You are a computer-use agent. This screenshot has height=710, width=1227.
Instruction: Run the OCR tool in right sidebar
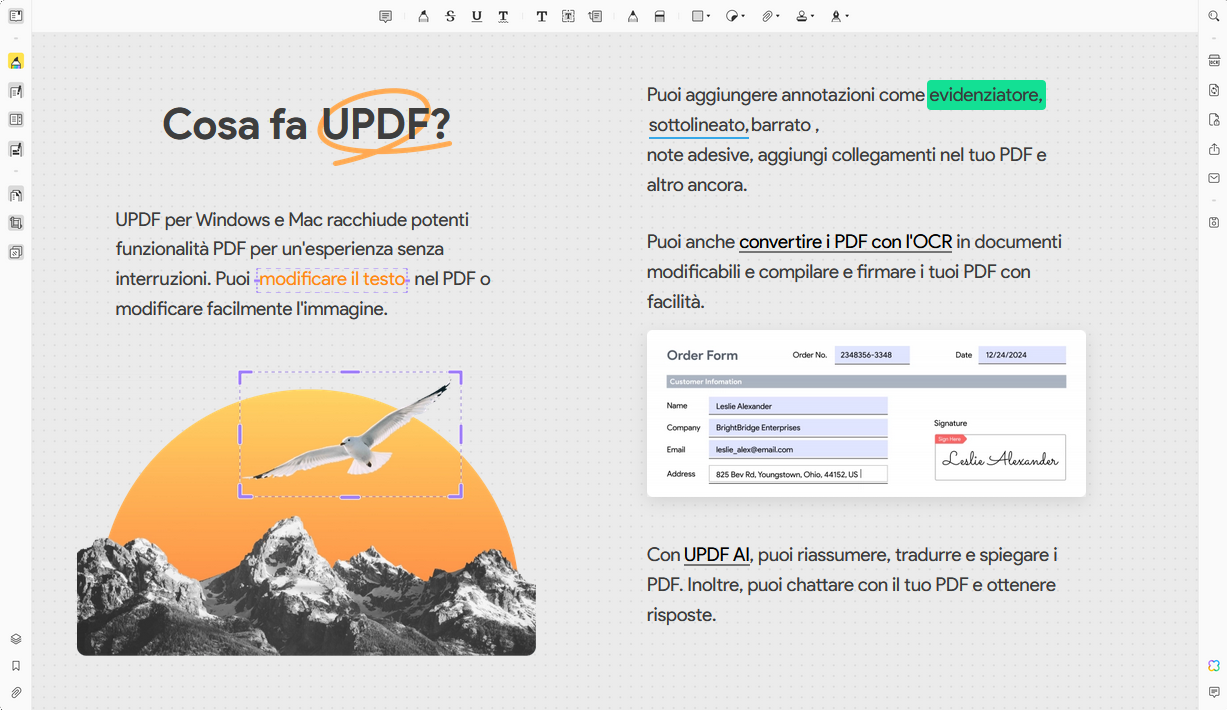pos(1214,61)
